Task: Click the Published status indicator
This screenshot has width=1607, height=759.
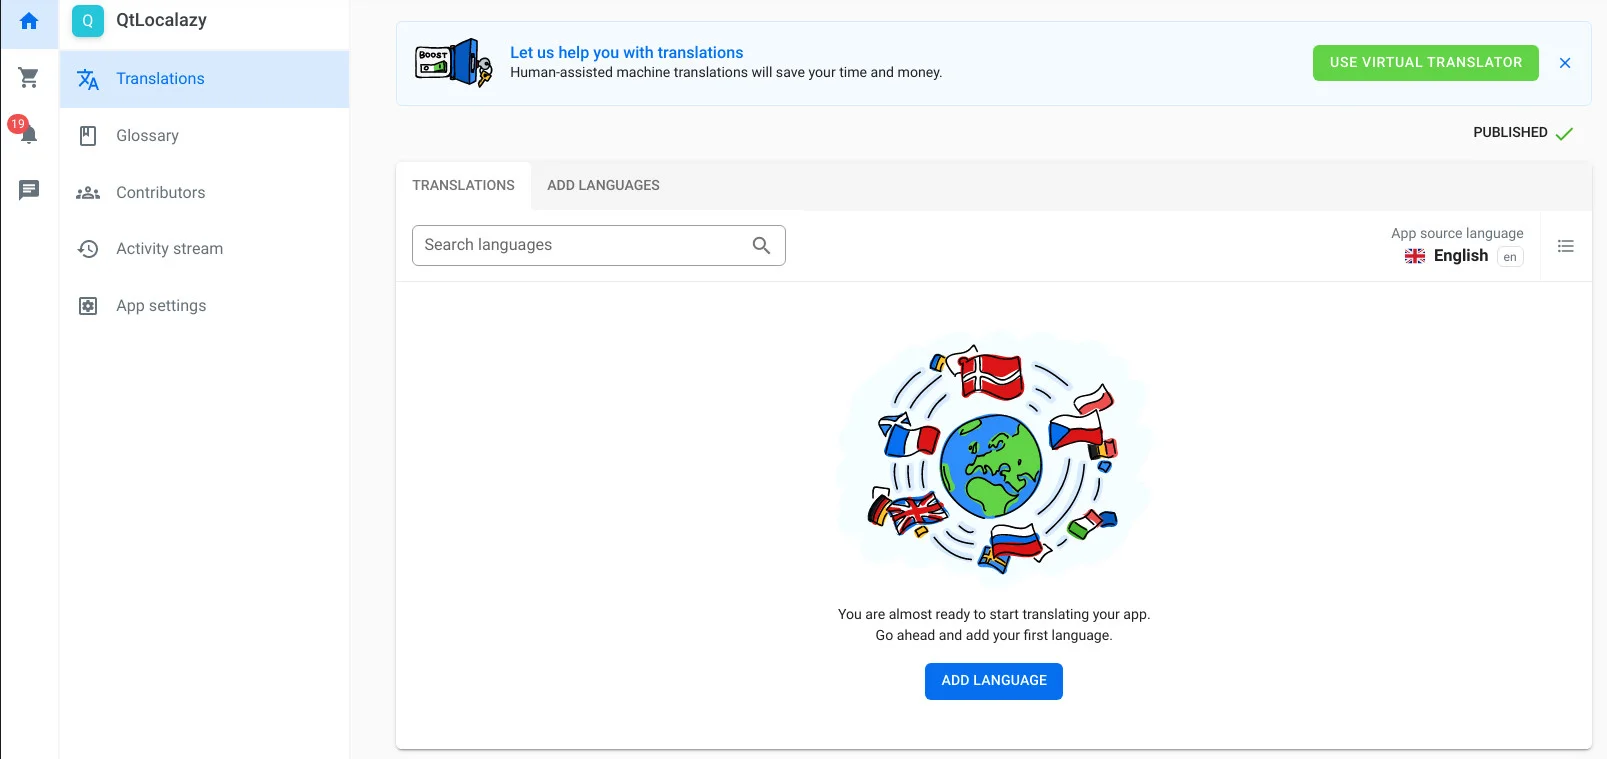Action: tap(1522, 133)
